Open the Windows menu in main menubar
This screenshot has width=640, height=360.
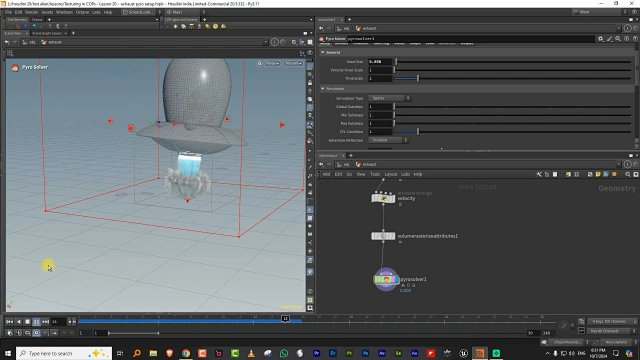[64, 12]
